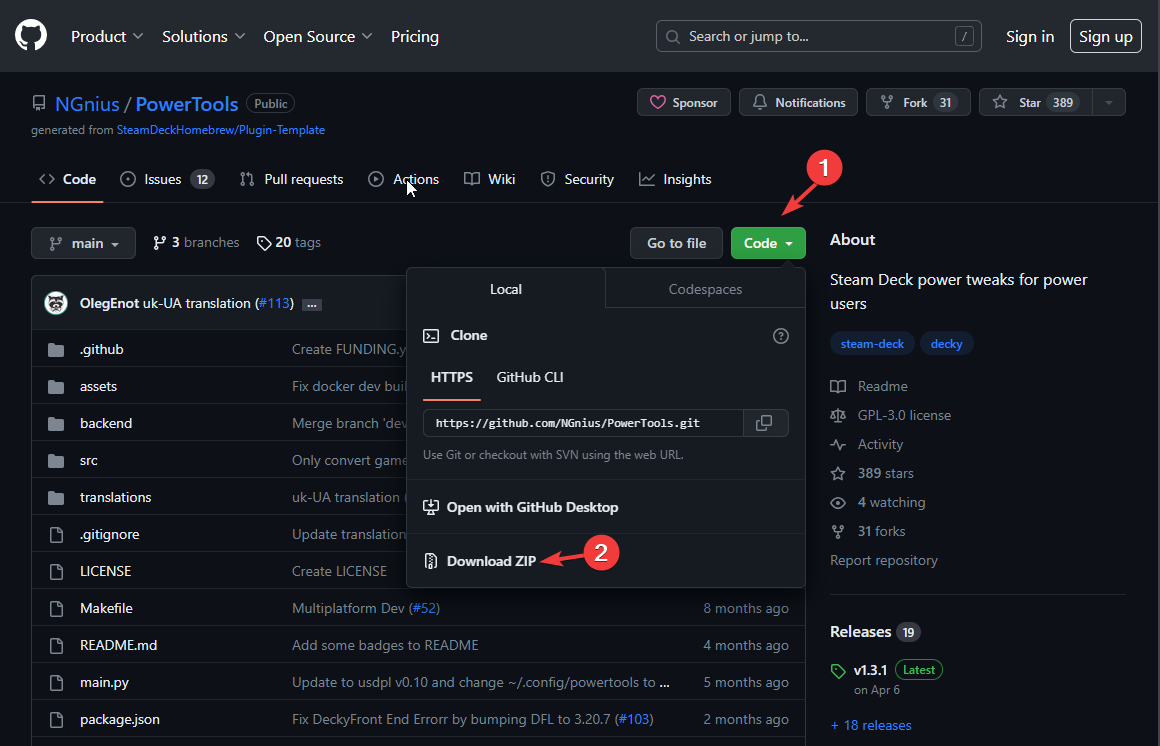View the 31 forks link
The image size is (1160, 746).
pos(868,531)
